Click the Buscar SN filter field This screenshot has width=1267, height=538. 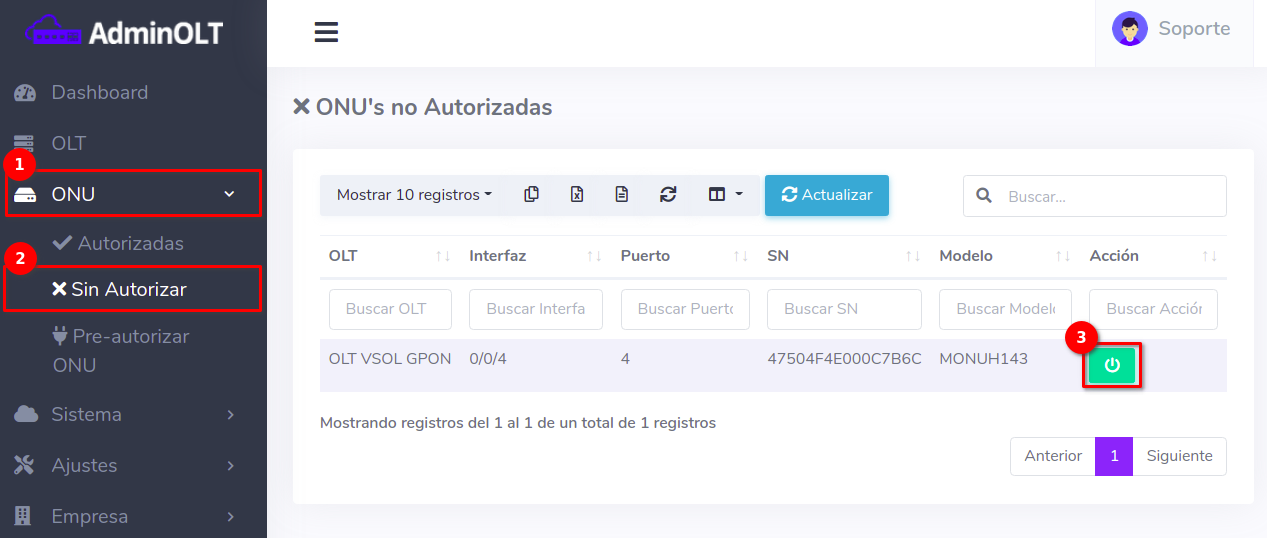coord(843,309)
